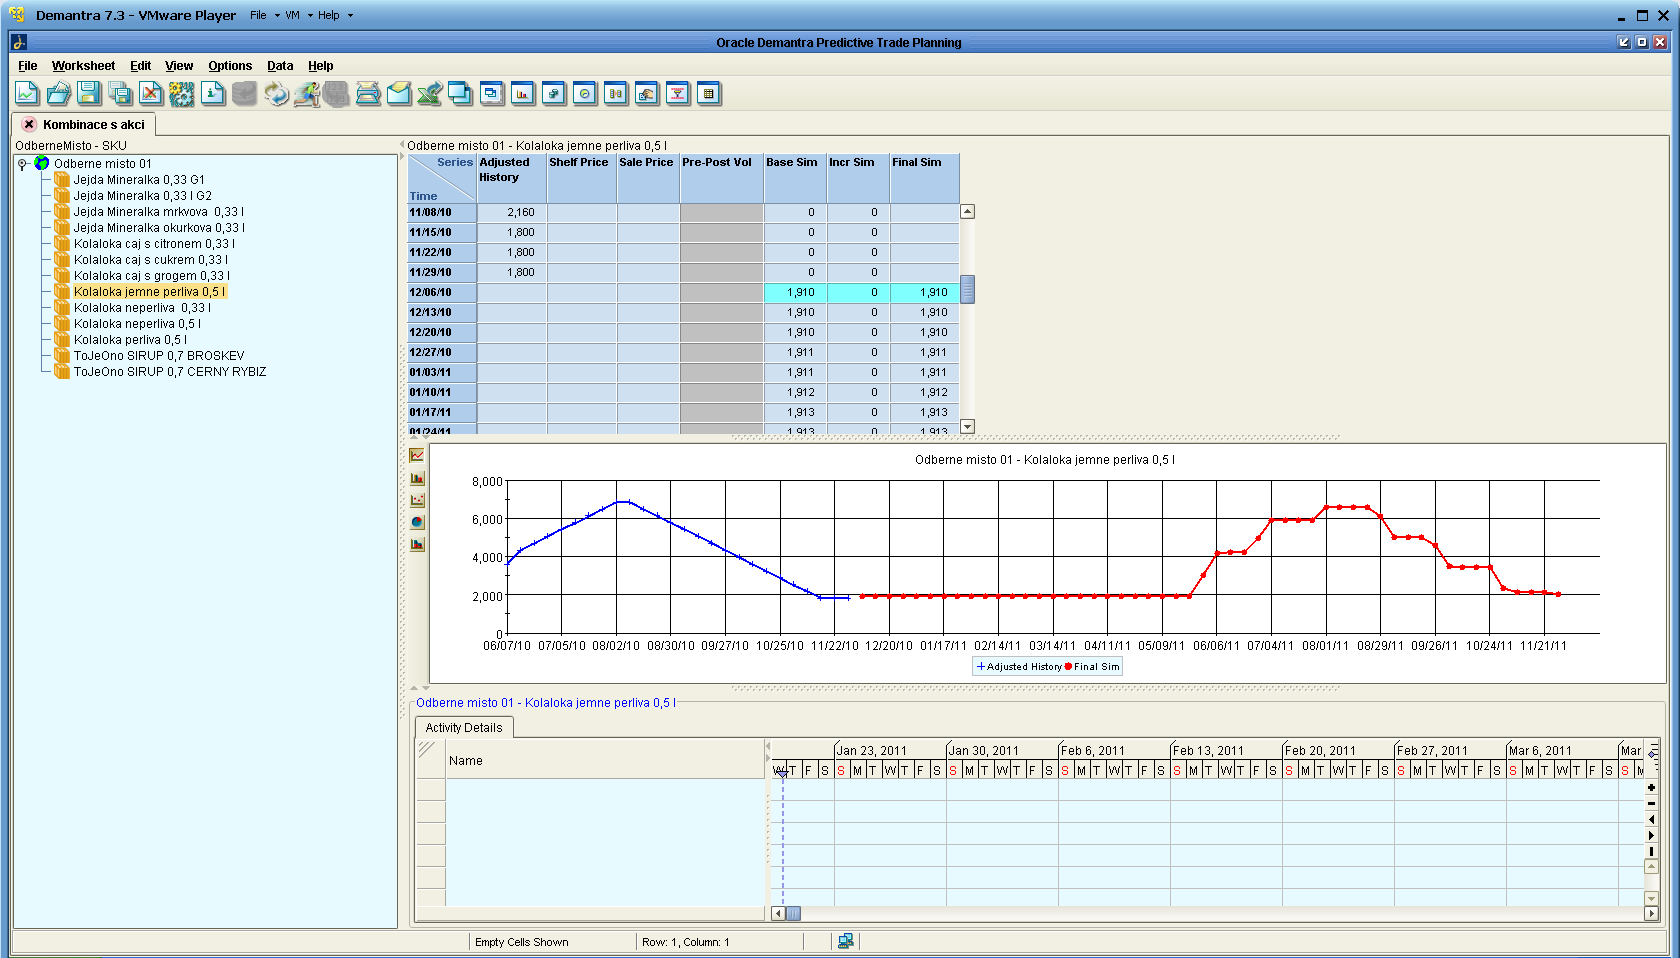Select Kolaloka caj s citronem 0,33 l
This screenshot has width=1680, height=958.
click(x=154, y=244)
